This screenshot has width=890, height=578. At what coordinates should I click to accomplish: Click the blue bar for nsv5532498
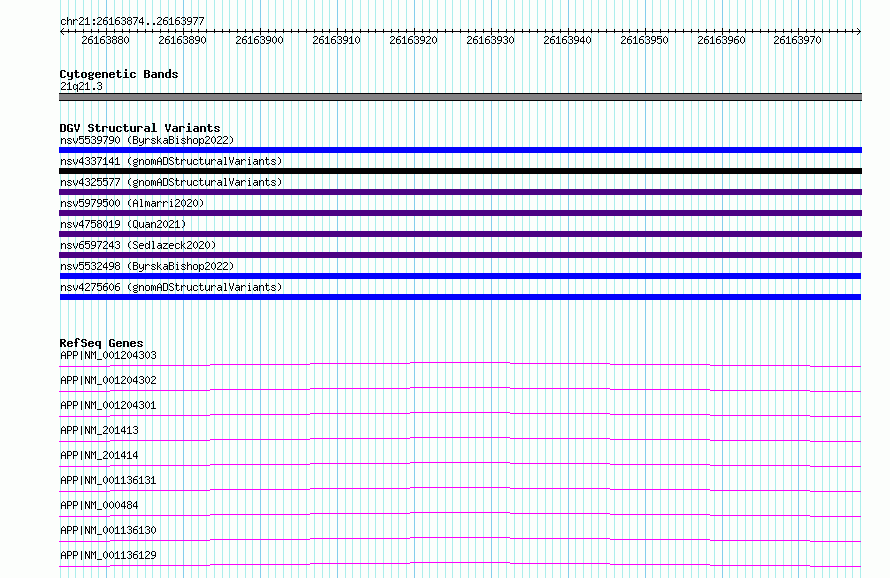tap(460, 276)
